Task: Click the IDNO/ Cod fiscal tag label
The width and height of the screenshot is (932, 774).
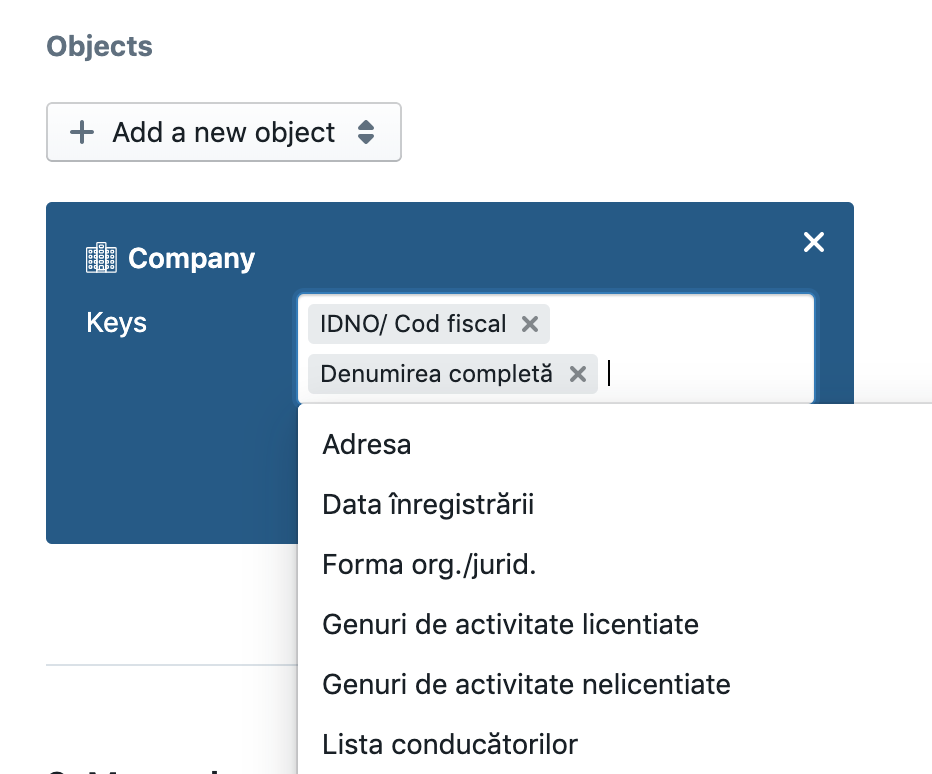Action: click(x=413, y=324)
